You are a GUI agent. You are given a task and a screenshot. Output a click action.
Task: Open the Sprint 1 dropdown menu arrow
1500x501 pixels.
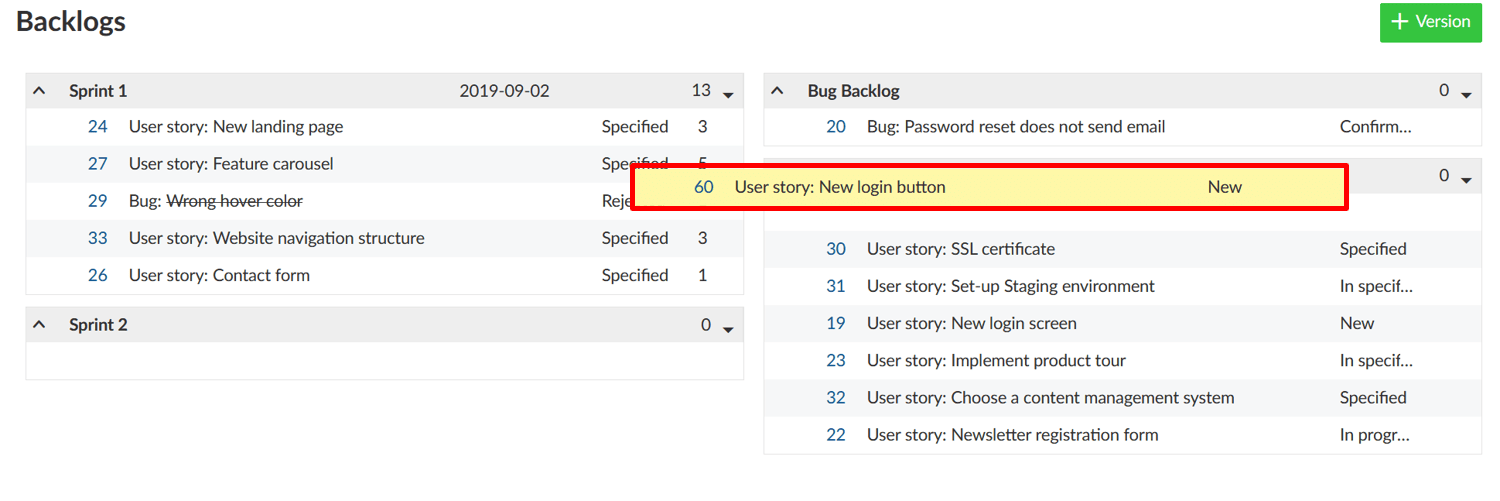point(728,95)
